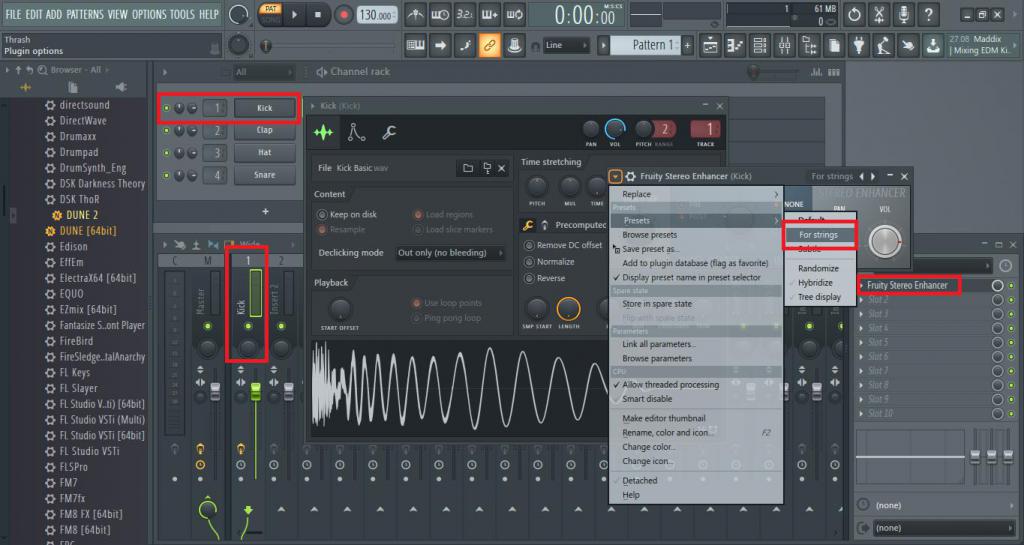Open the browser view icon in toolbar

tap(809, 45)
